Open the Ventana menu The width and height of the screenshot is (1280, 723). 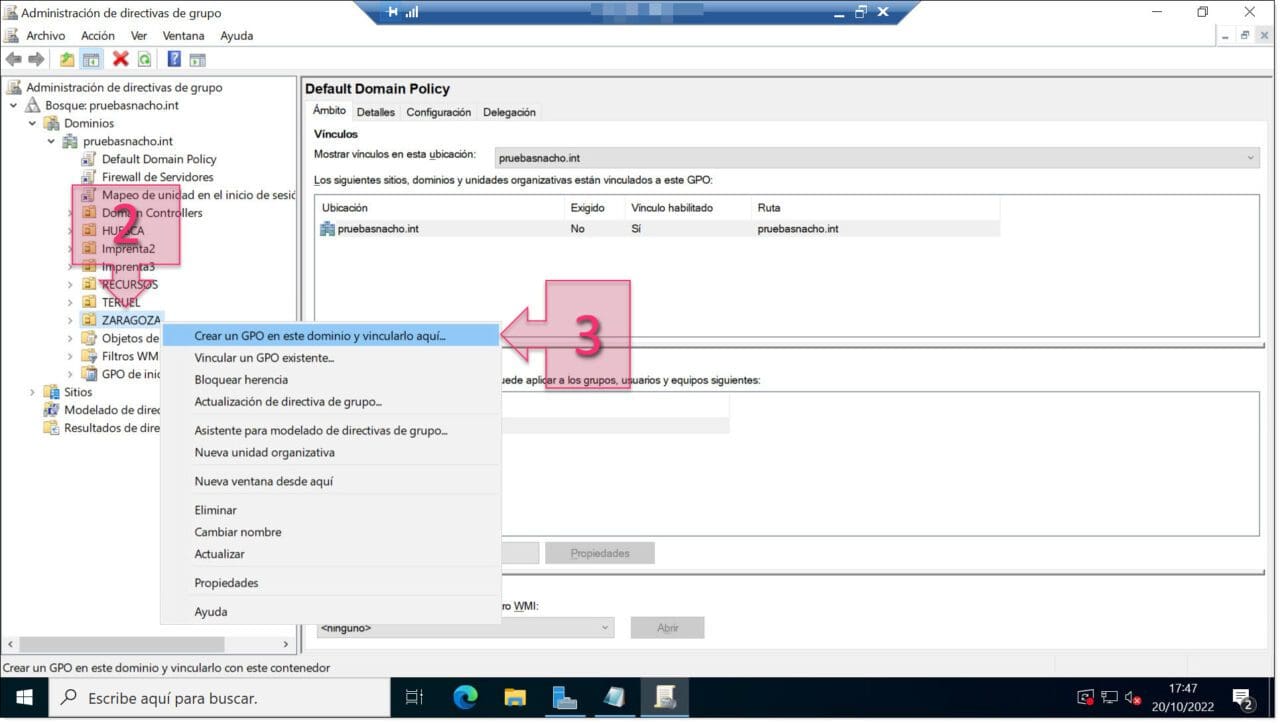coord(183,35)
